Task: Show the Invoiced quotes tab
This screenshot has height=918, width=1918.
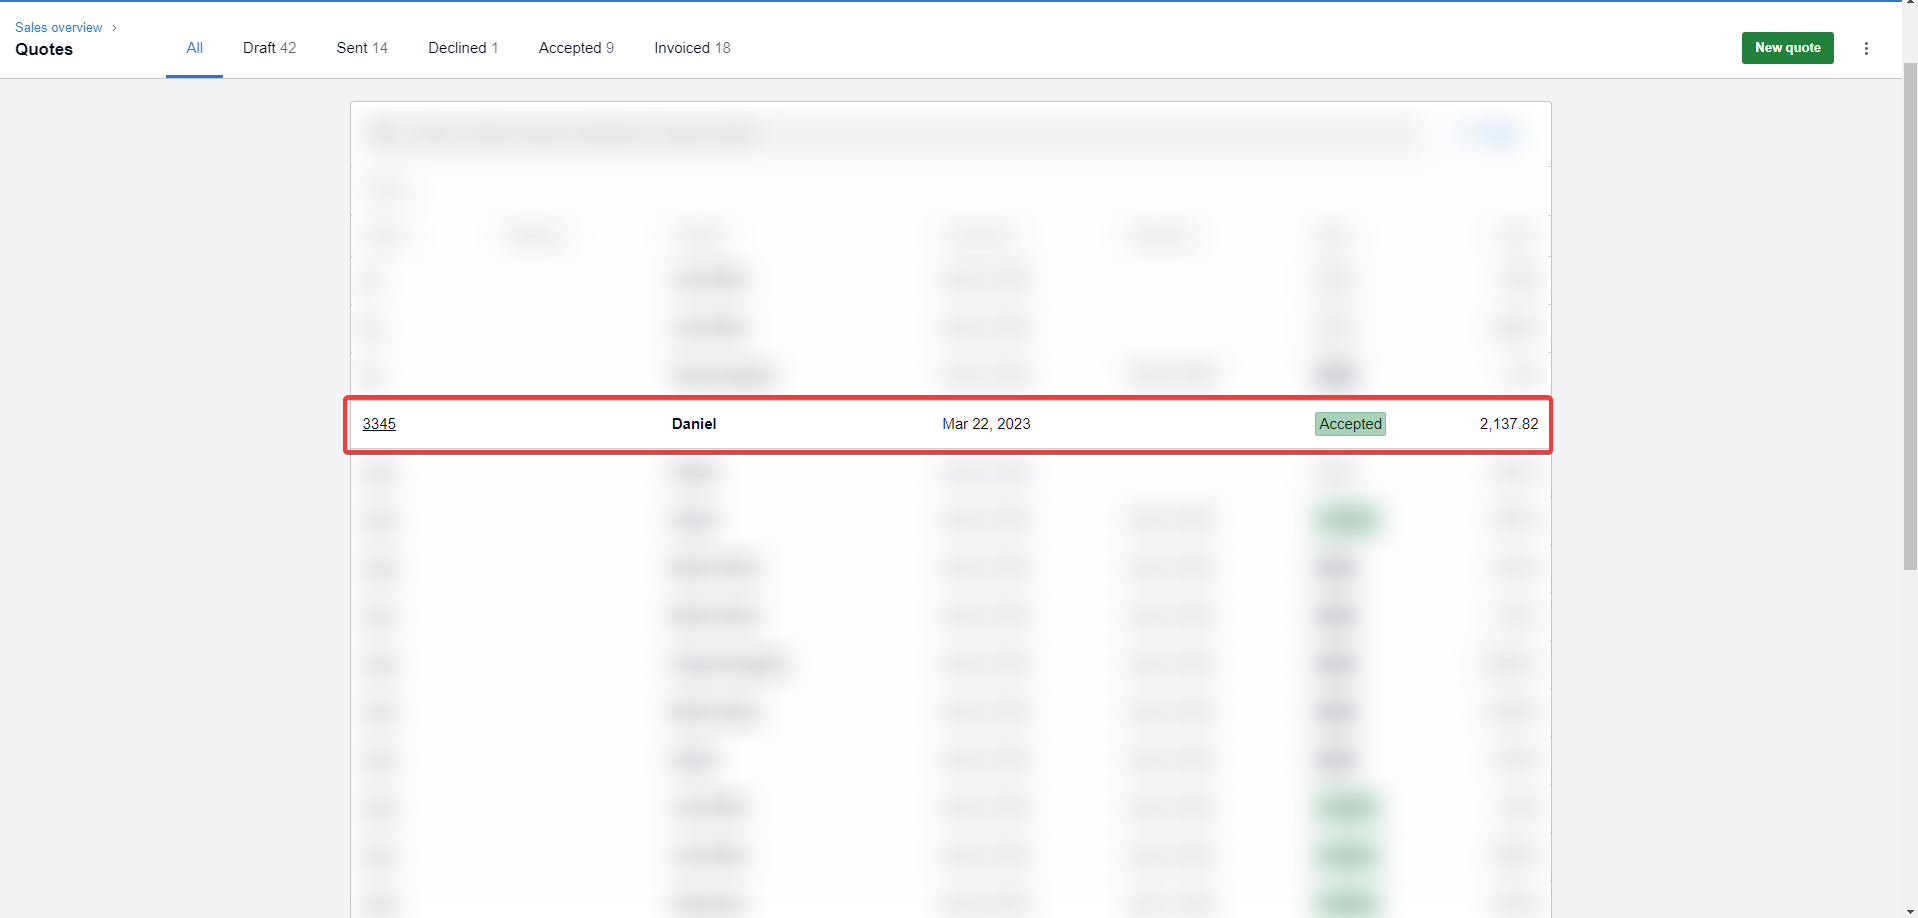Action: point(692,48)
